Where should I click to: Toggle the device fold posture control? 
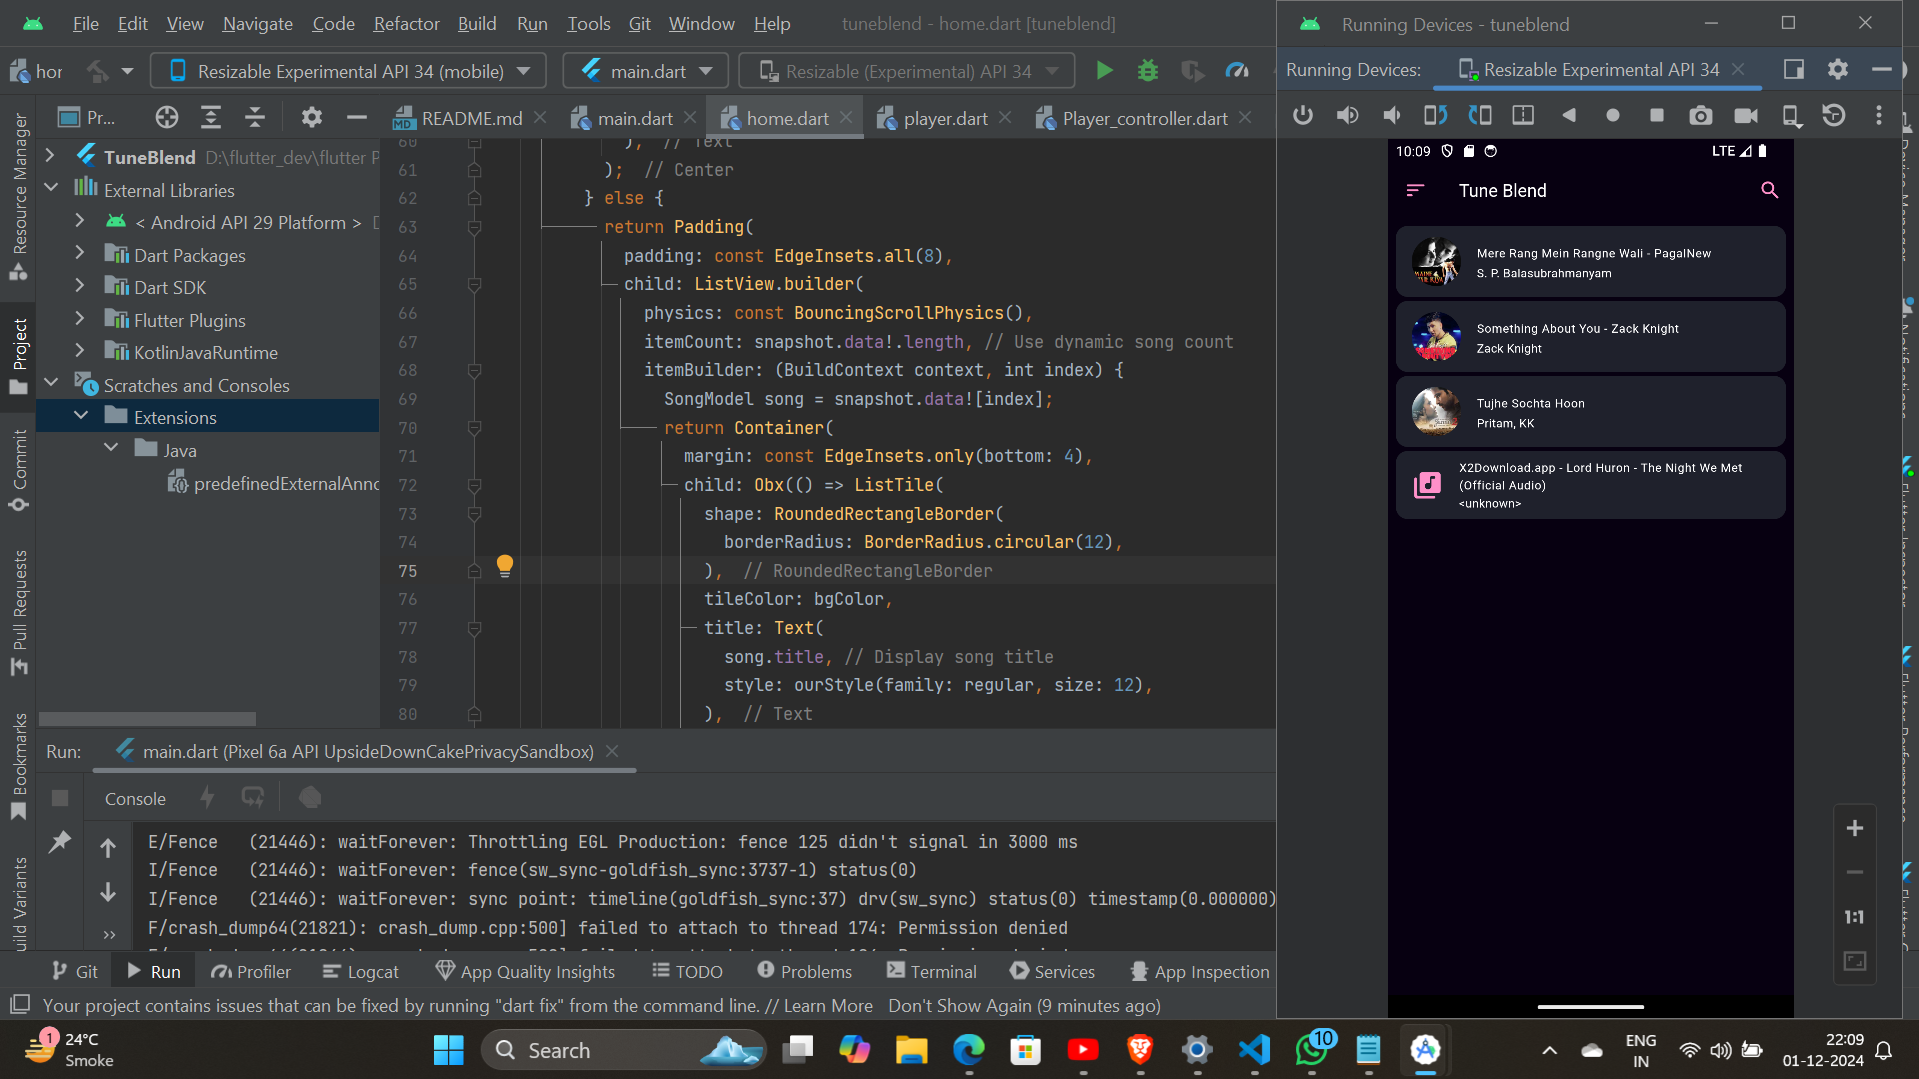coord(1522,115)
